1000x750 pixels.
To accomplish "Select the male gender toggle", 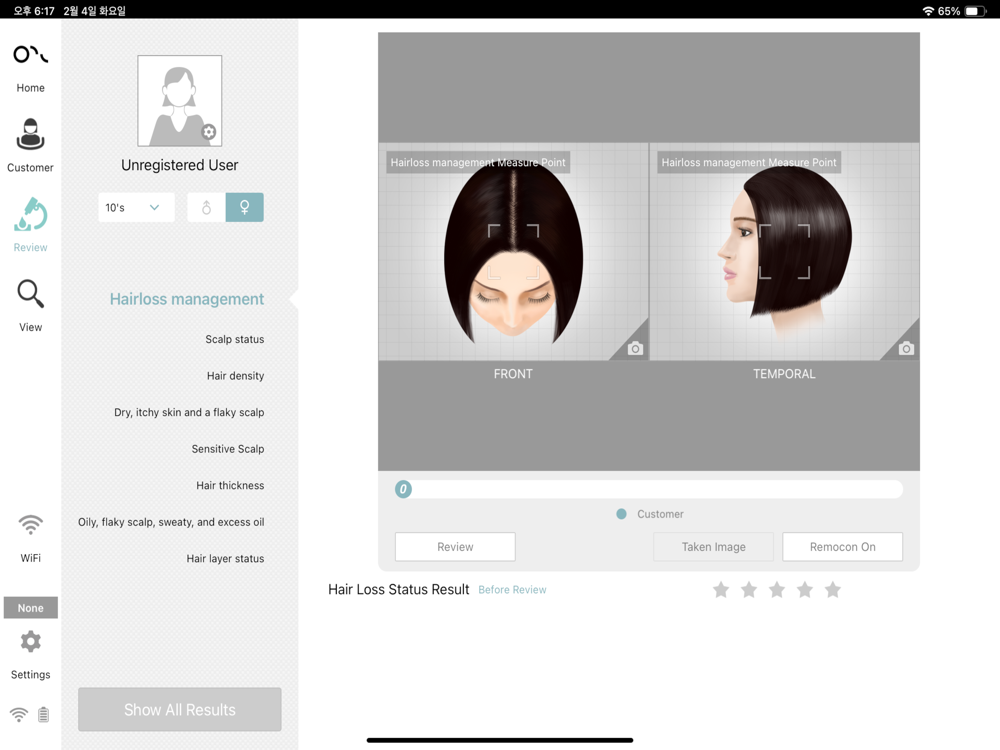I will 206,207.
